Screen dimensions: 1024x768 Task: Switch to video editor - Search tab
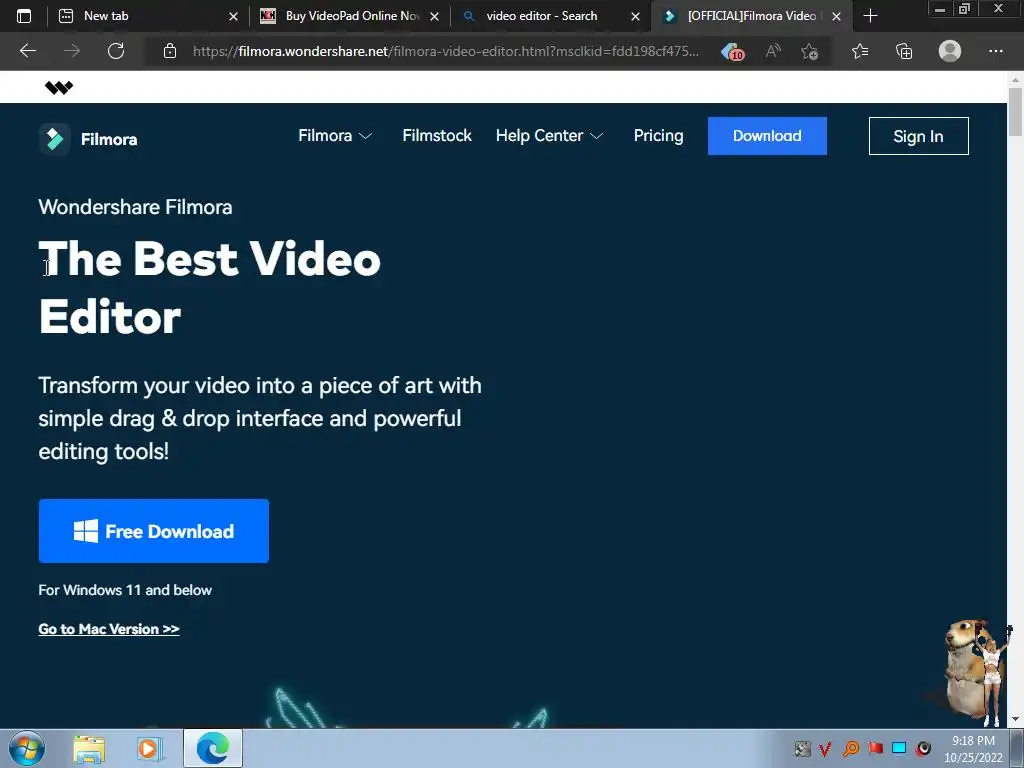[x=551, y=16]
